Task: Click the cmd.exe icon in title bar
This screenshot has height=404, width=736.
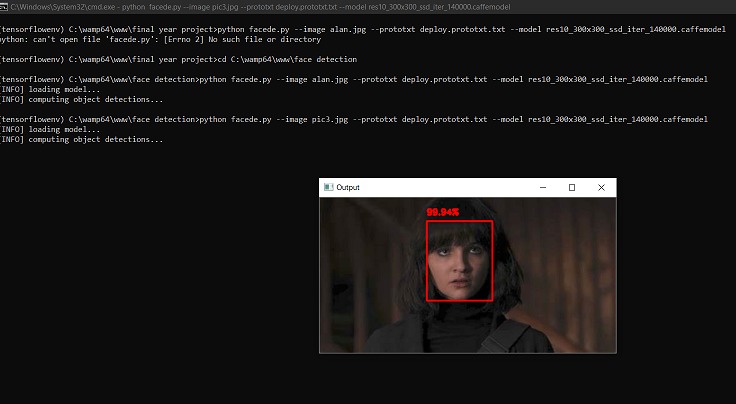Action: coord(3,7)
